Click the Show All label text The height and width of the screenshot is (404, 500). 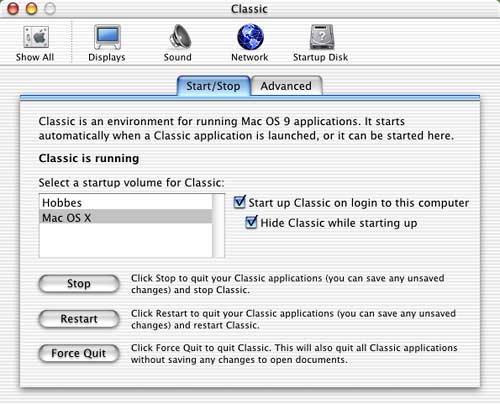(x=35, y=57)
